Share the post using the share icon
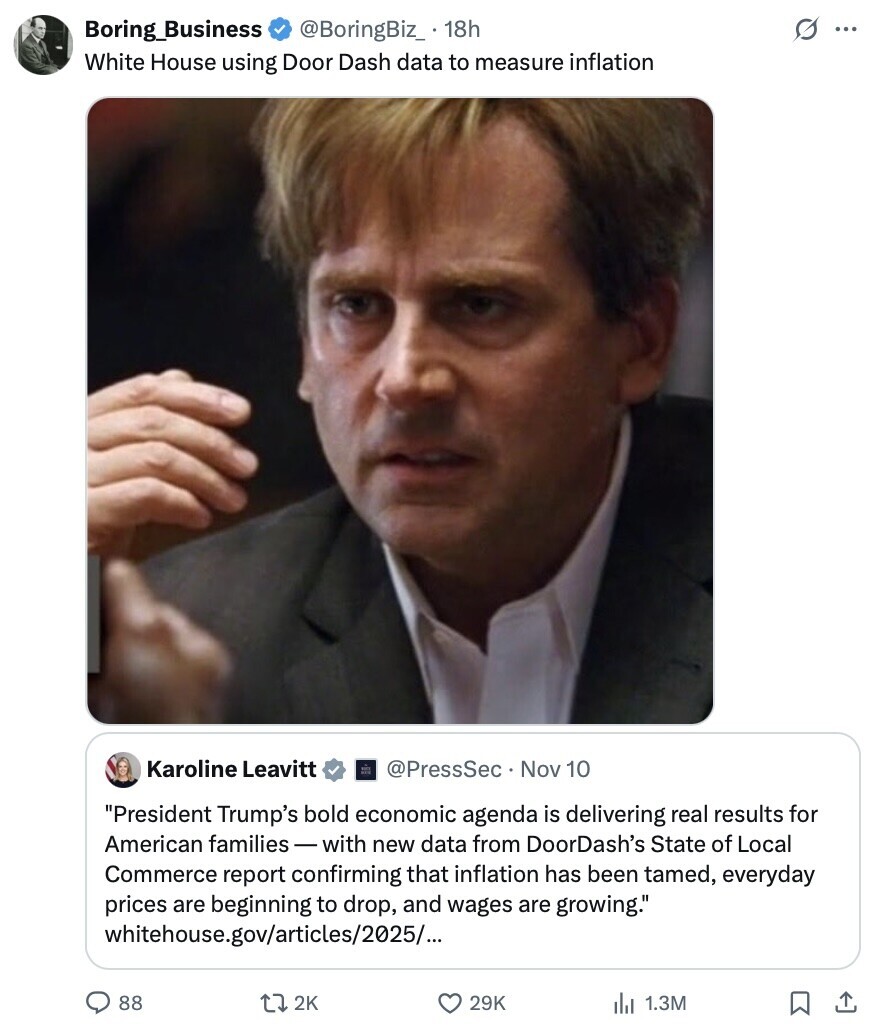The height and width of the screenshot is (1030, 878). point(845,1002)
